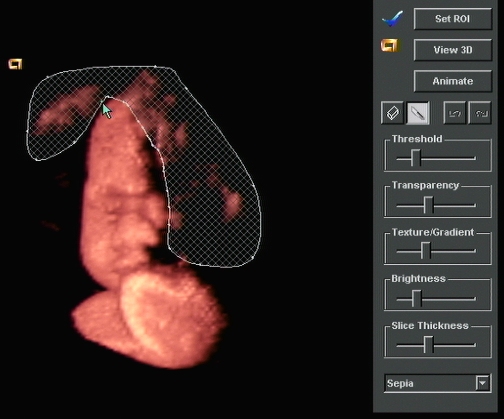Click the undo arrow icon
This screenshot has width=504, height=419.
[x=455, y=113]
